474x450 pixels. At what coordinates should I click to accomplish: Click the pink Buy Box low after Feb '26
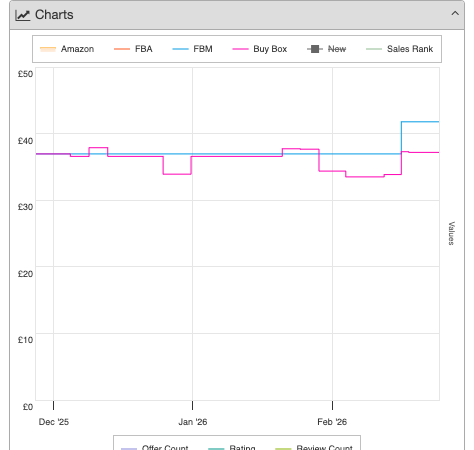365,177
